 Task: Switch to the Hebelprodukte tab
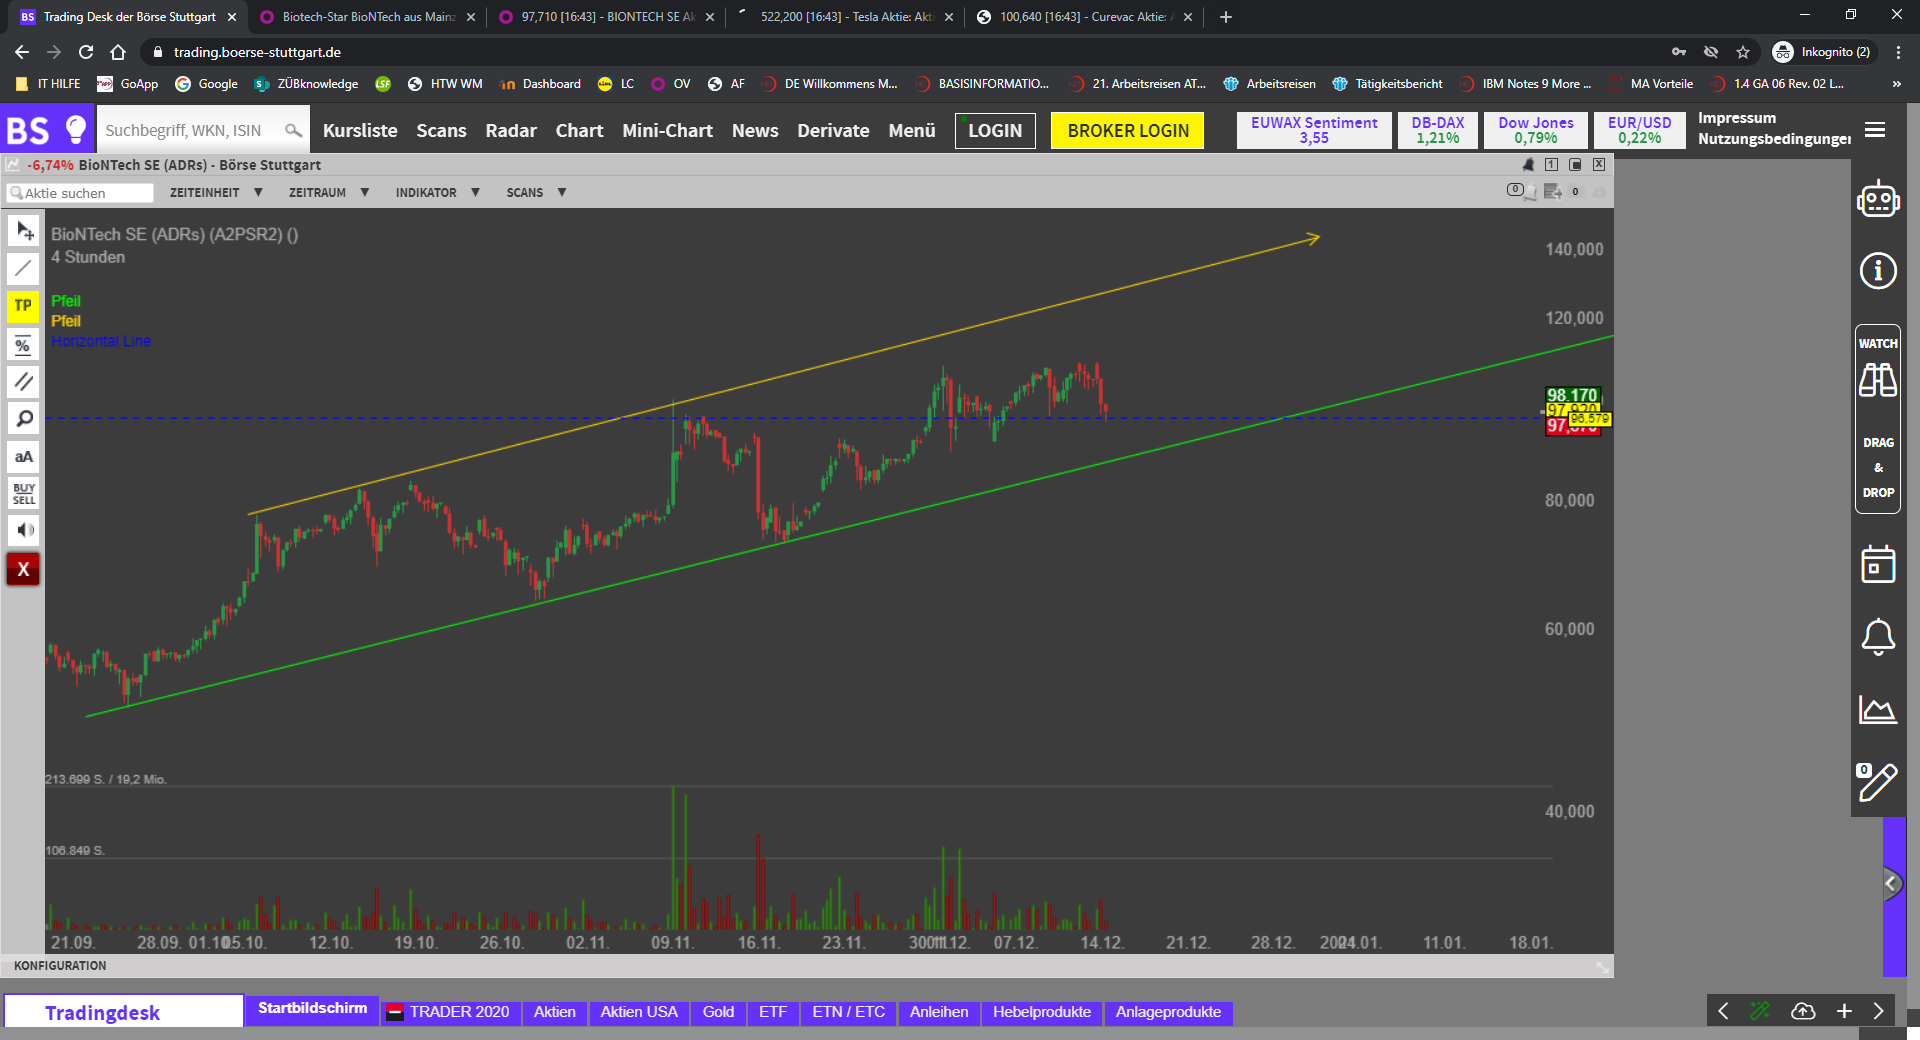[1042, 1012]
